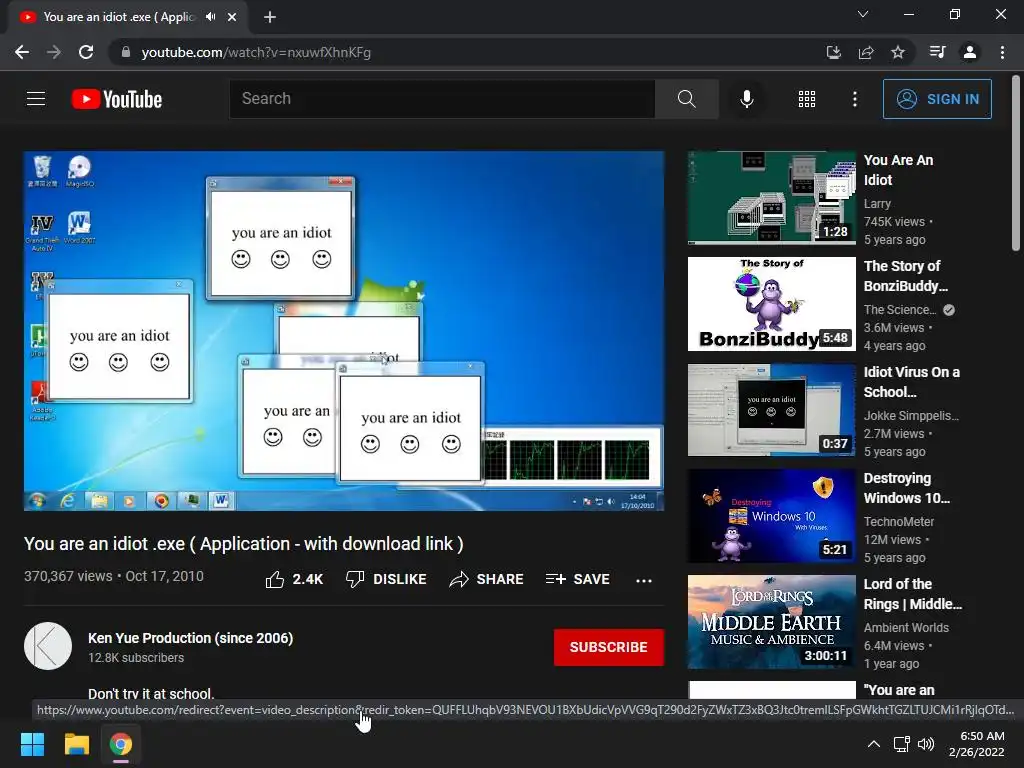1024x768 pixels.
Task: Open Ken Yue Production channel name link
Action: 191,638
